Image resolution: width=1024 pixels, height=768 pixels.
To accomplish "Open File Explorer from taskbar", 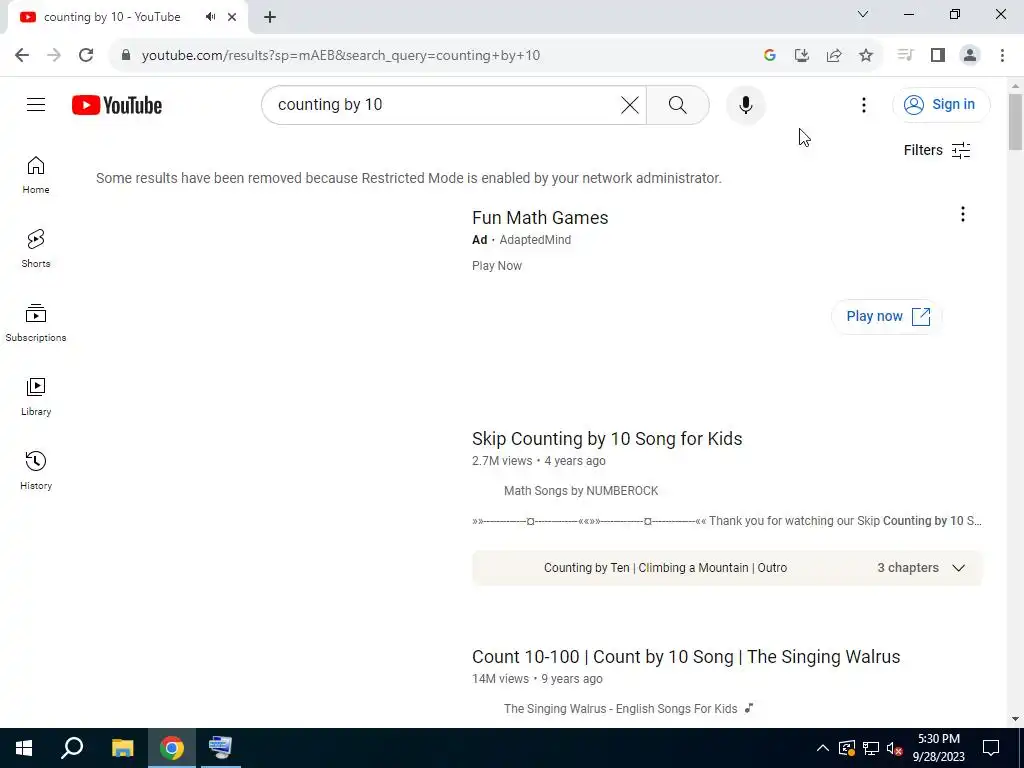I will 122,748.
